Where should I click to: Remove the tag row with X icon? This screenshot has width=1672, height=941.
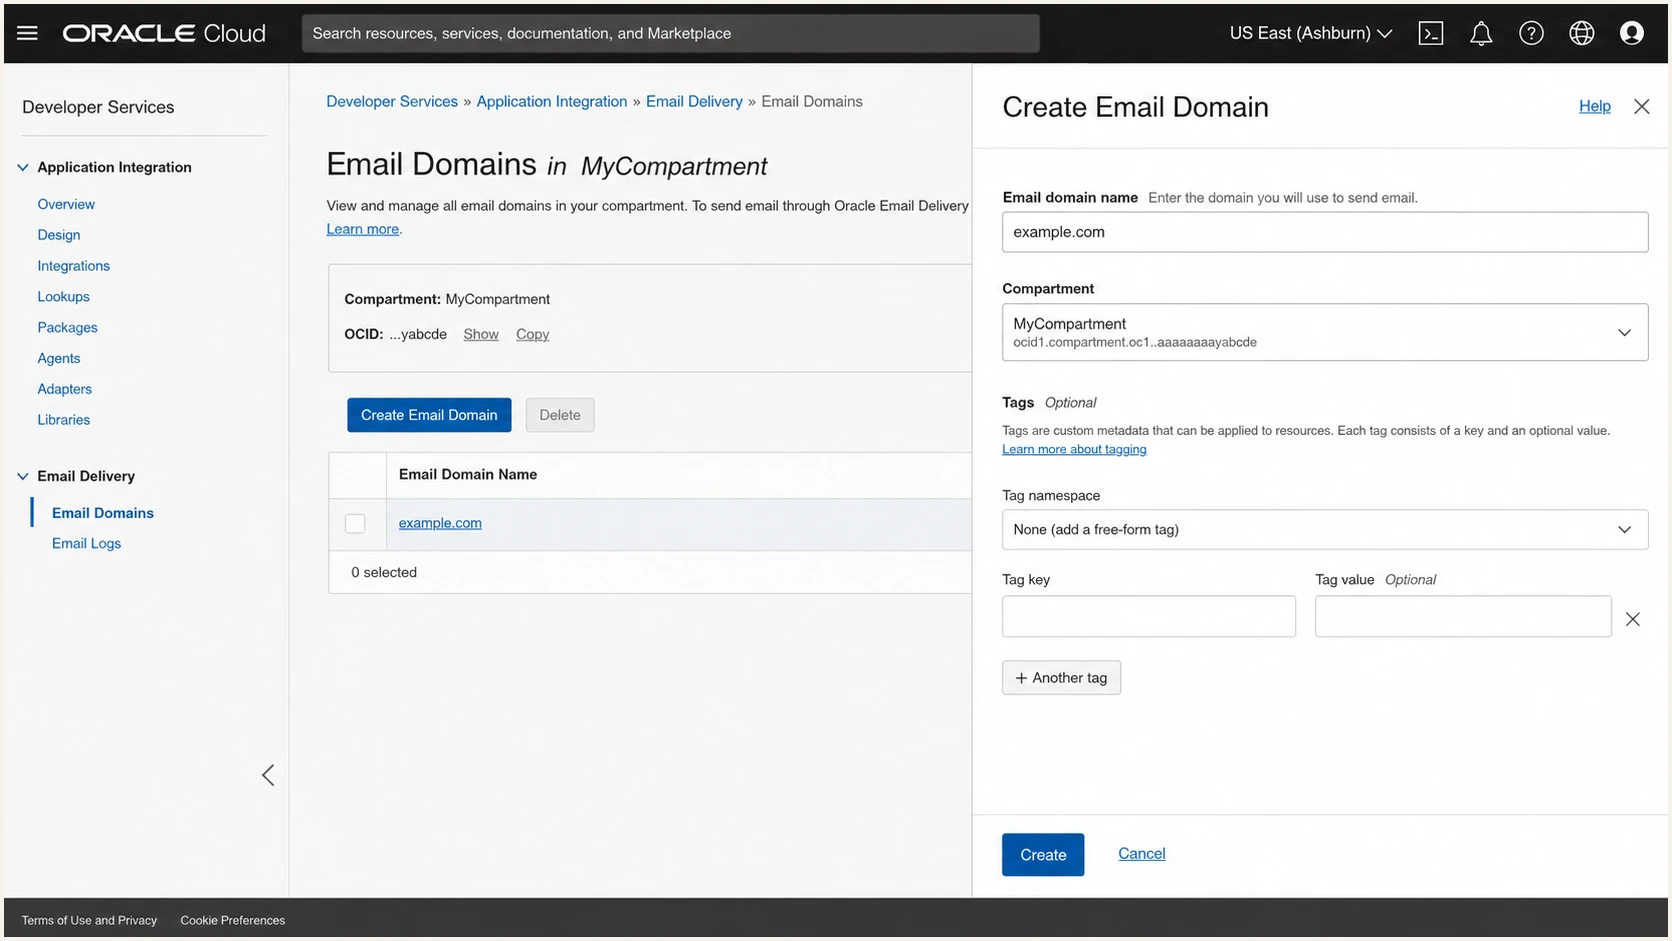(1632, 619)
